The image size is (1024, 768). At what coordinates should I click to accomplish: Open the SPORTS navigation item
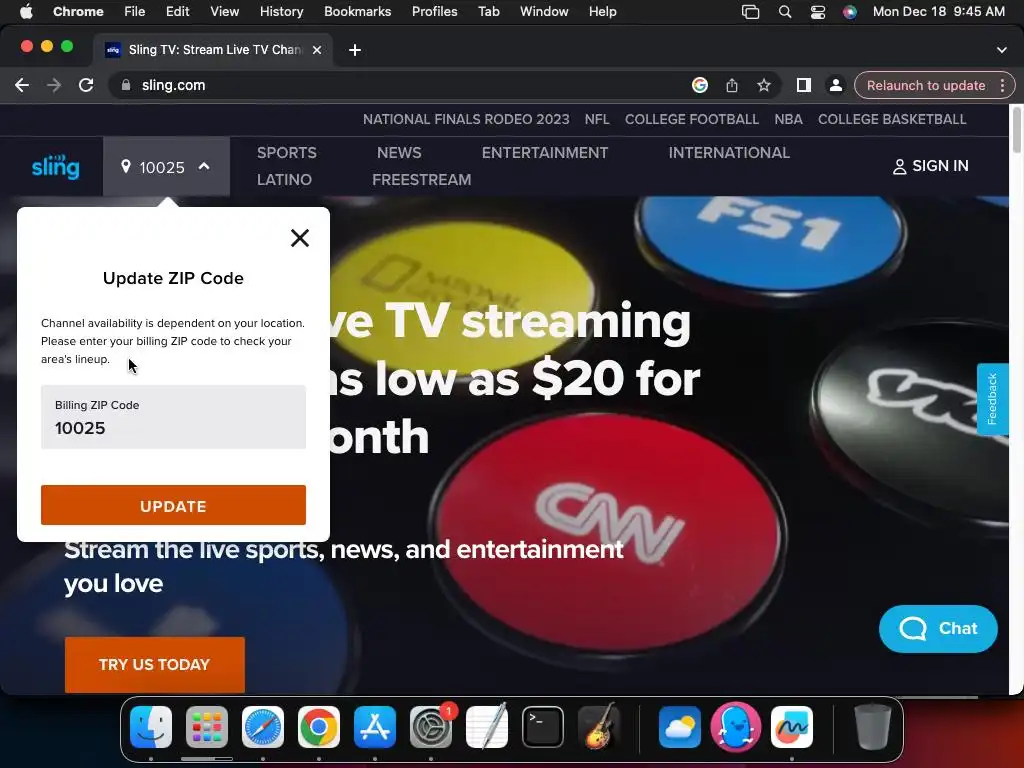coord(287,153)
